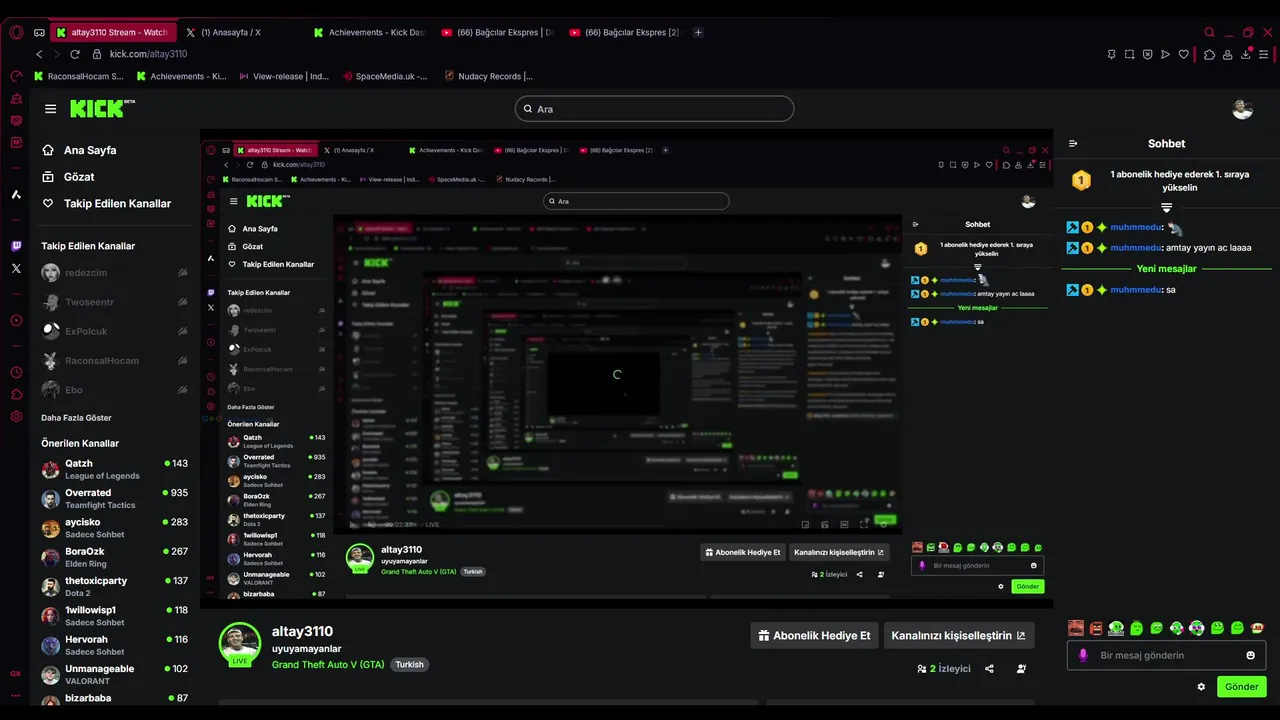Click the Ara search field
The height and width of the screenshot is (720, 1280).
(654, 109)
